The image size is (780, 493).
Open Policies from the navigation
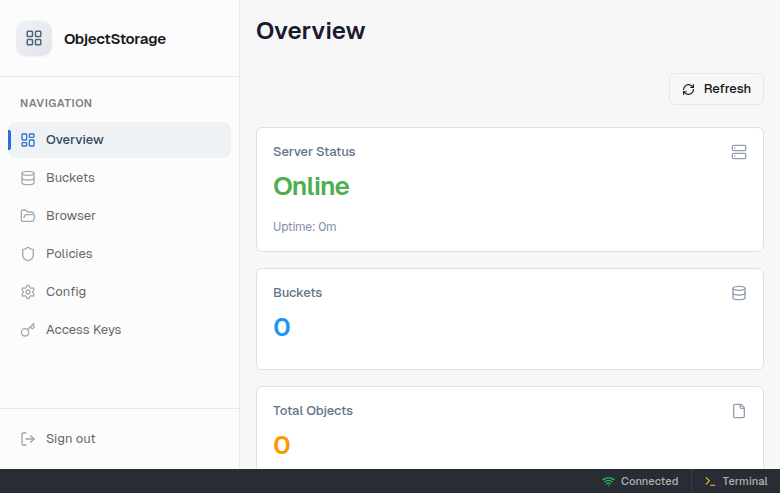point(69,254)
